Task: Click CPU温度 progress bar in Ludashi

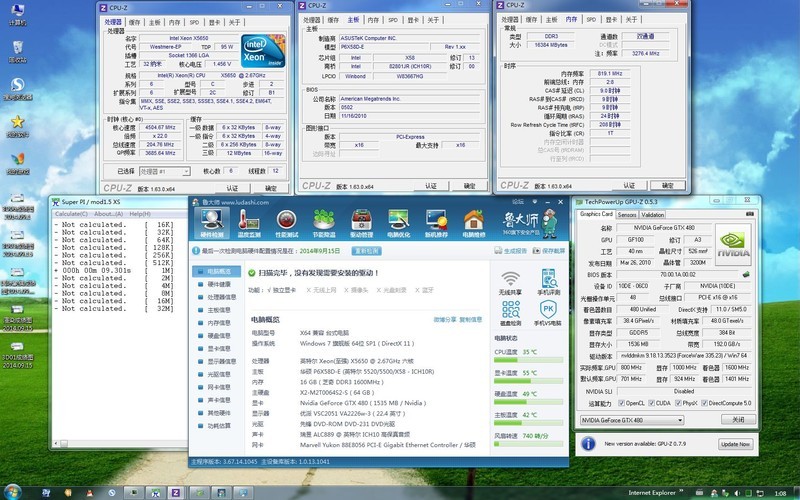Action: pos(528,360)
